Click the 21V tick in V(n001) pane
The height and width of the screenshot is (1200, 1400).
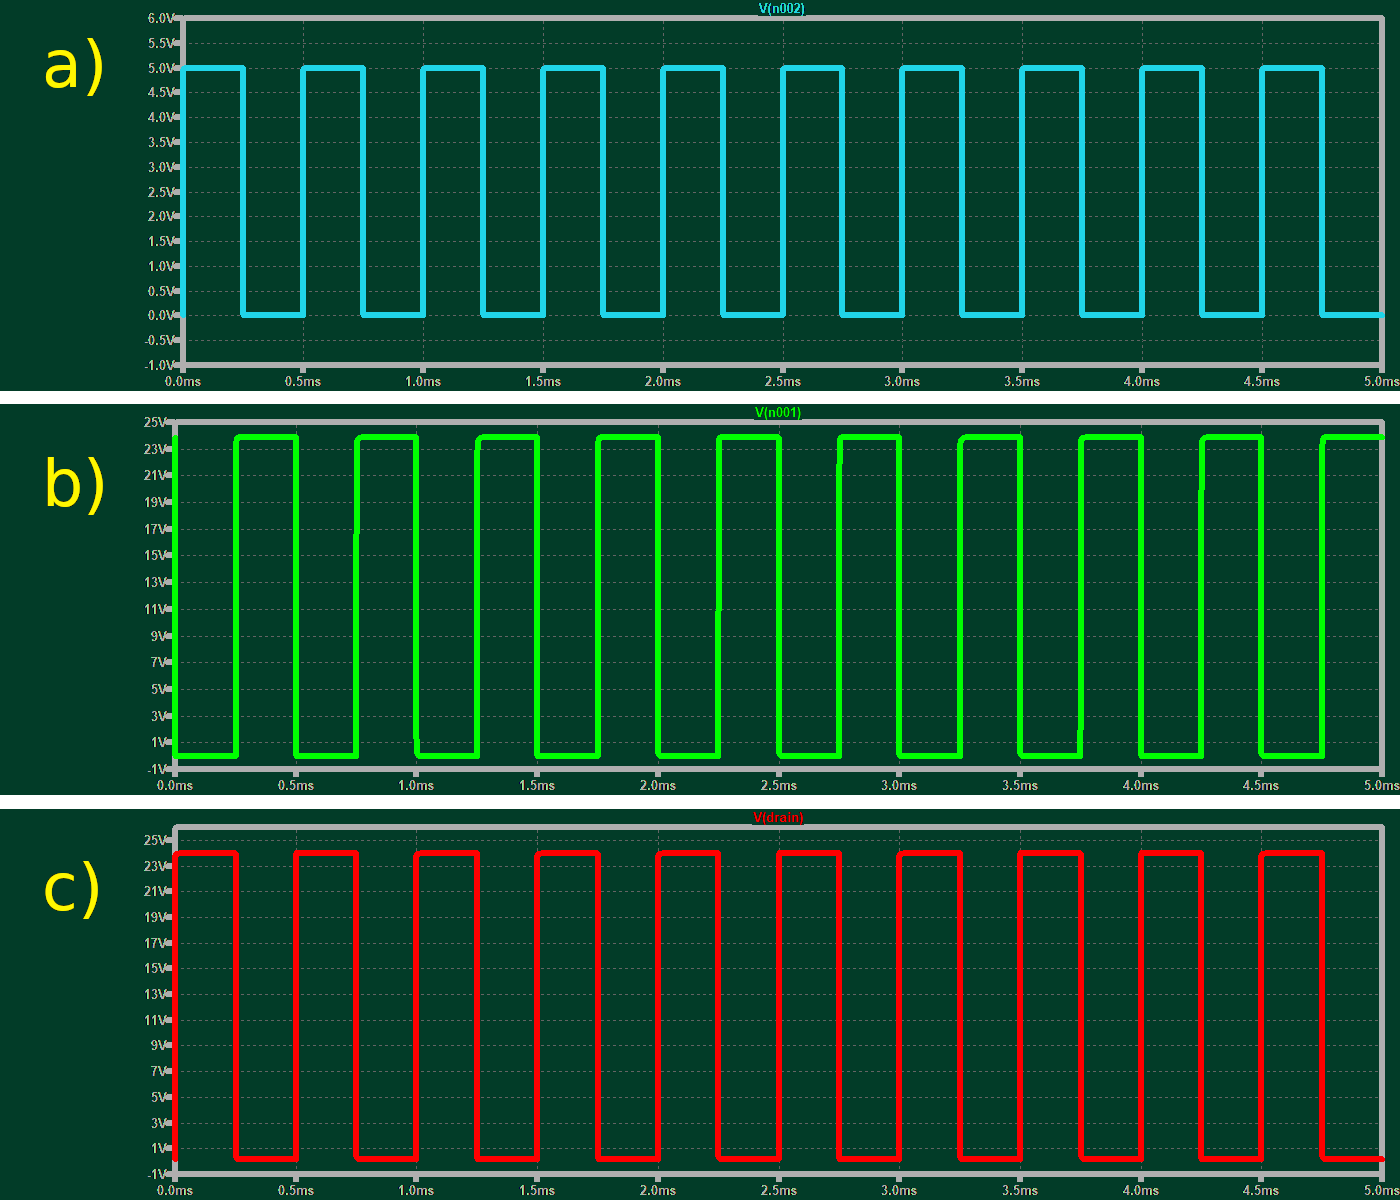[157, 476]
